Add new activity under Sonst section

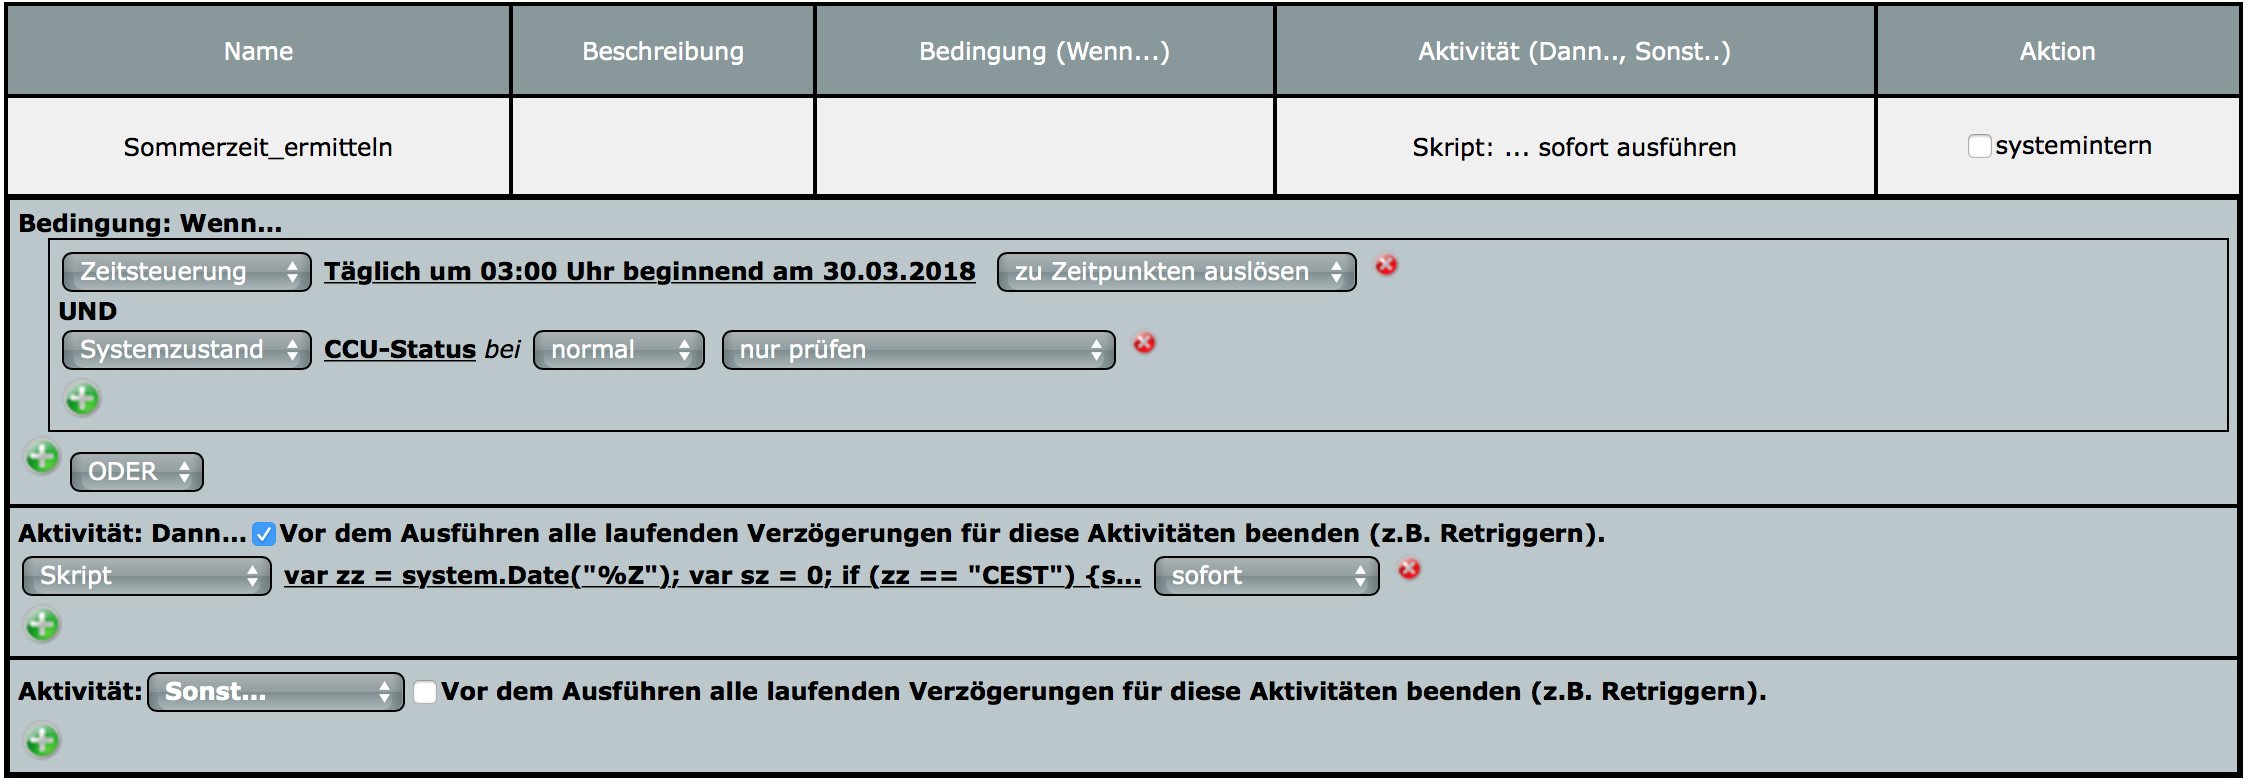(x=42, y=742)
